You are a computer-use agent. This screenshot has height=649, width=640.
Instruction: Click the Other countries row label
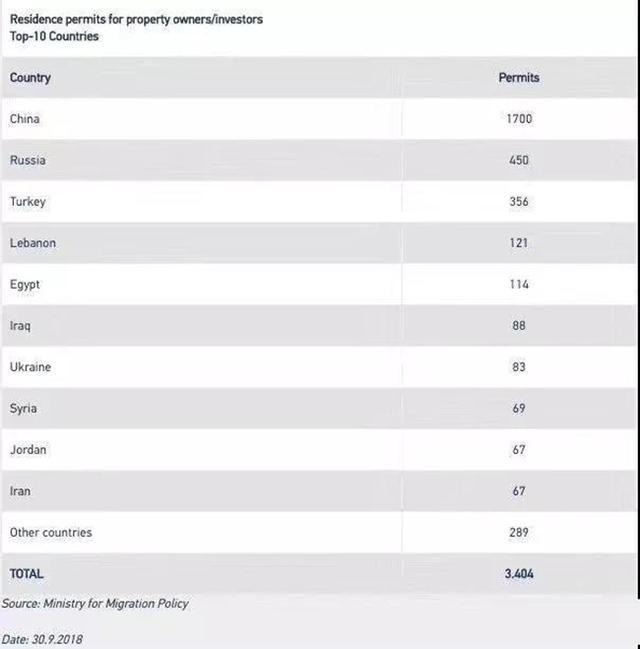tap(51, 533)
